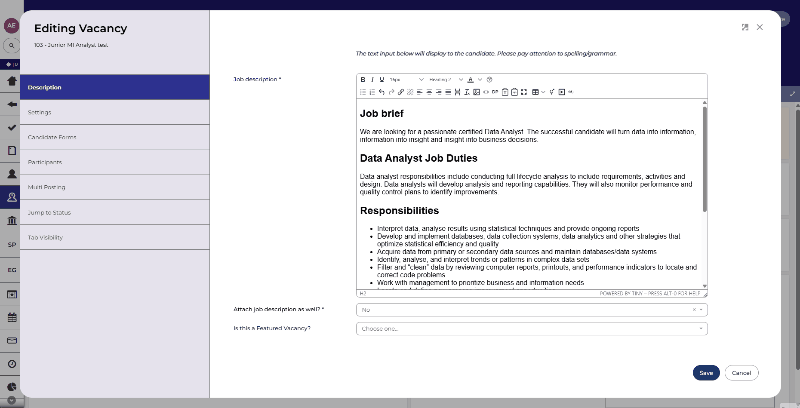Viewport: 800px width, 408px height.
Task: Undo the last edit
Action: (x=382, y=92)
